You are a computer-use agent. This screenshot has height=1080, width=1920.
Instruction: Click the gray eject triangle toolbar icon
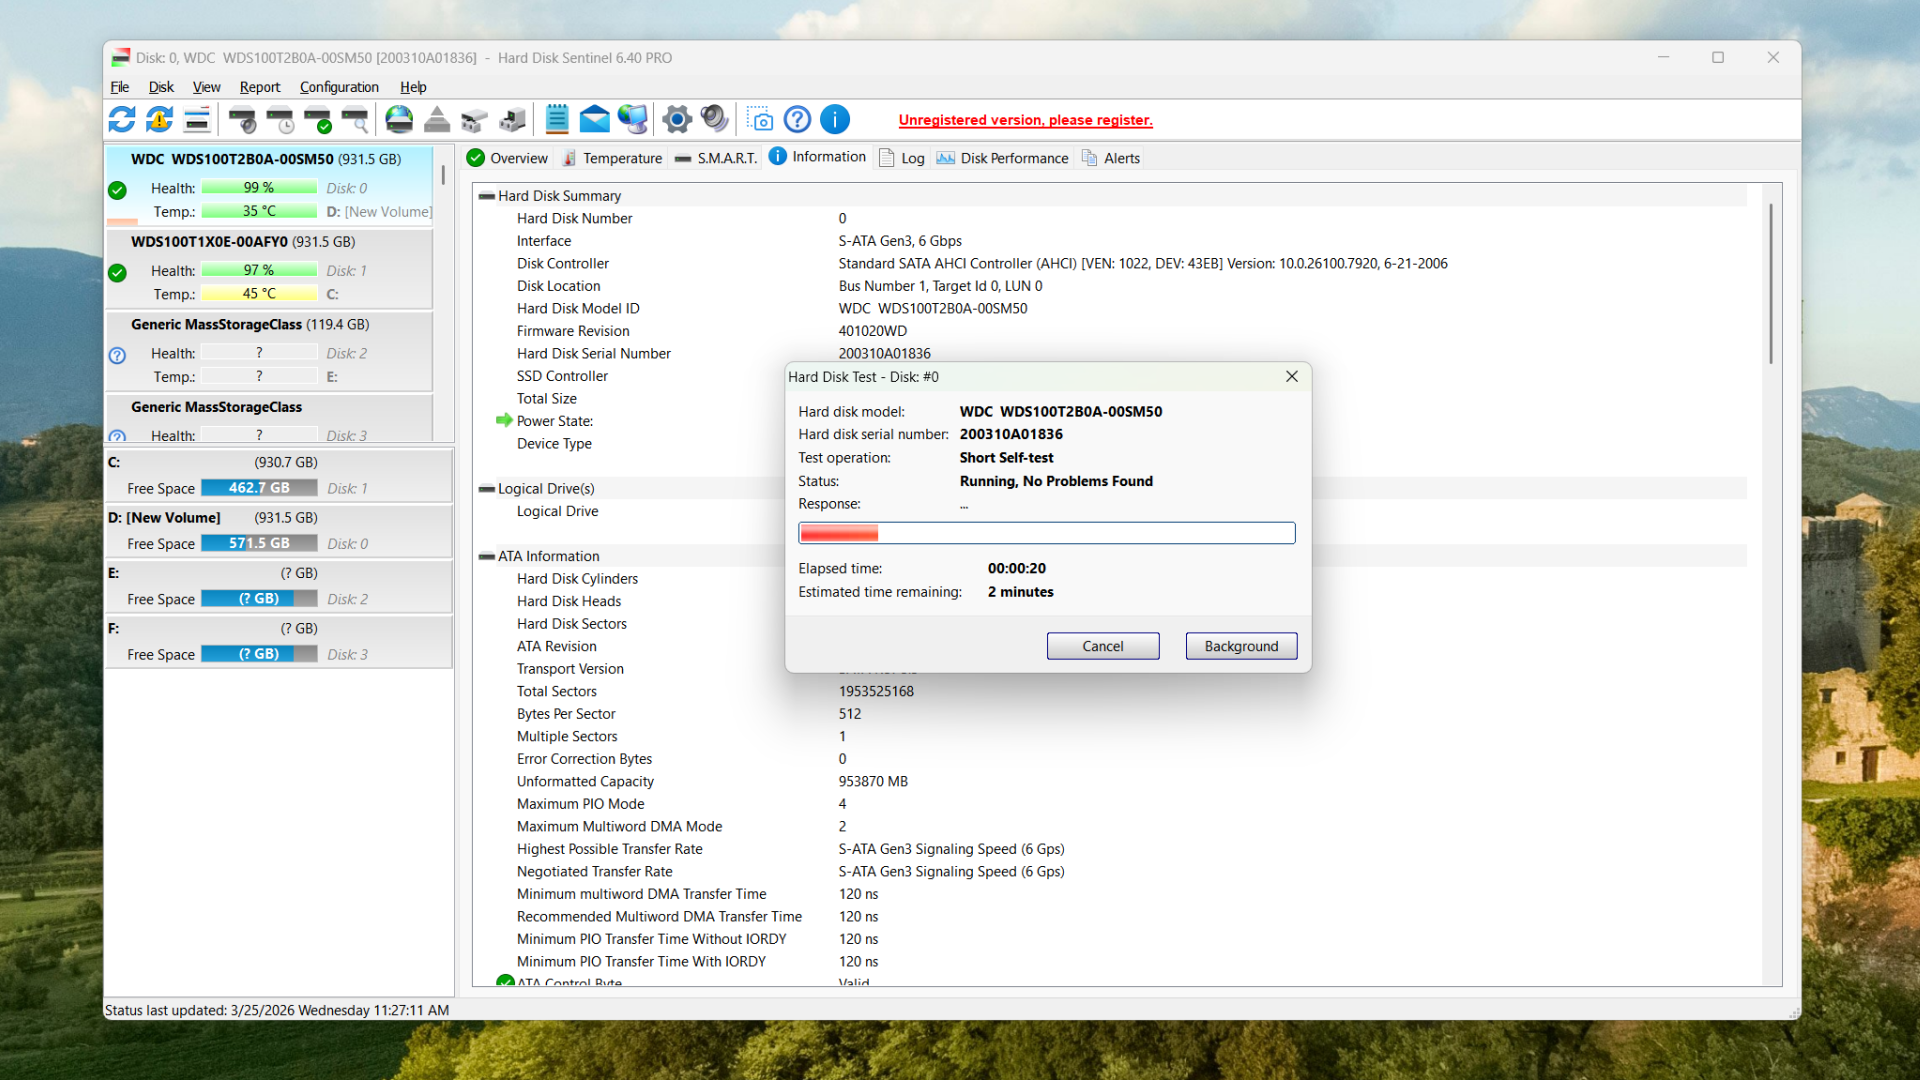437,120
